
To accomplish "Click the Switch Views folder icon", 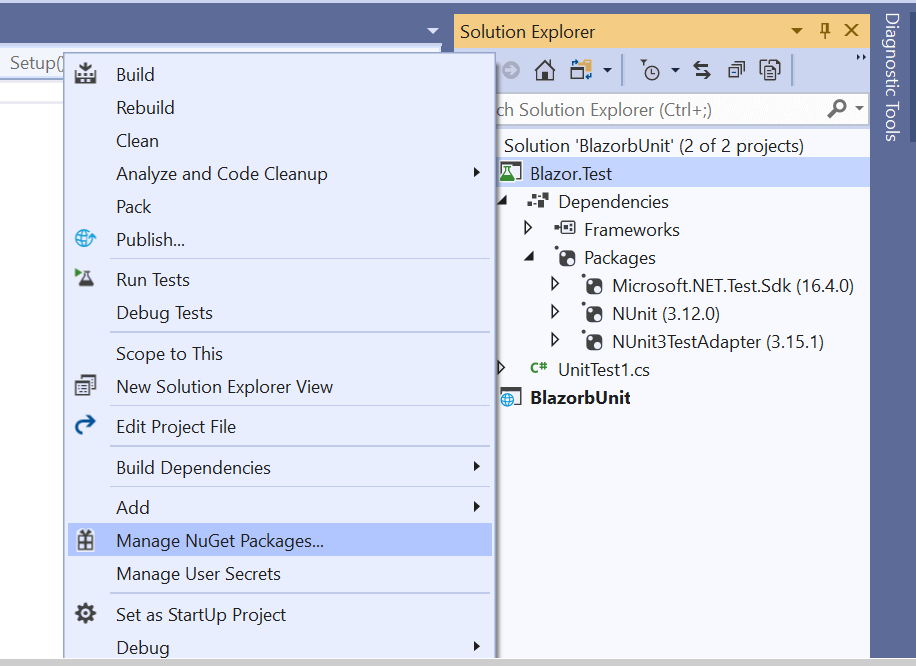I will pos(581,70).
